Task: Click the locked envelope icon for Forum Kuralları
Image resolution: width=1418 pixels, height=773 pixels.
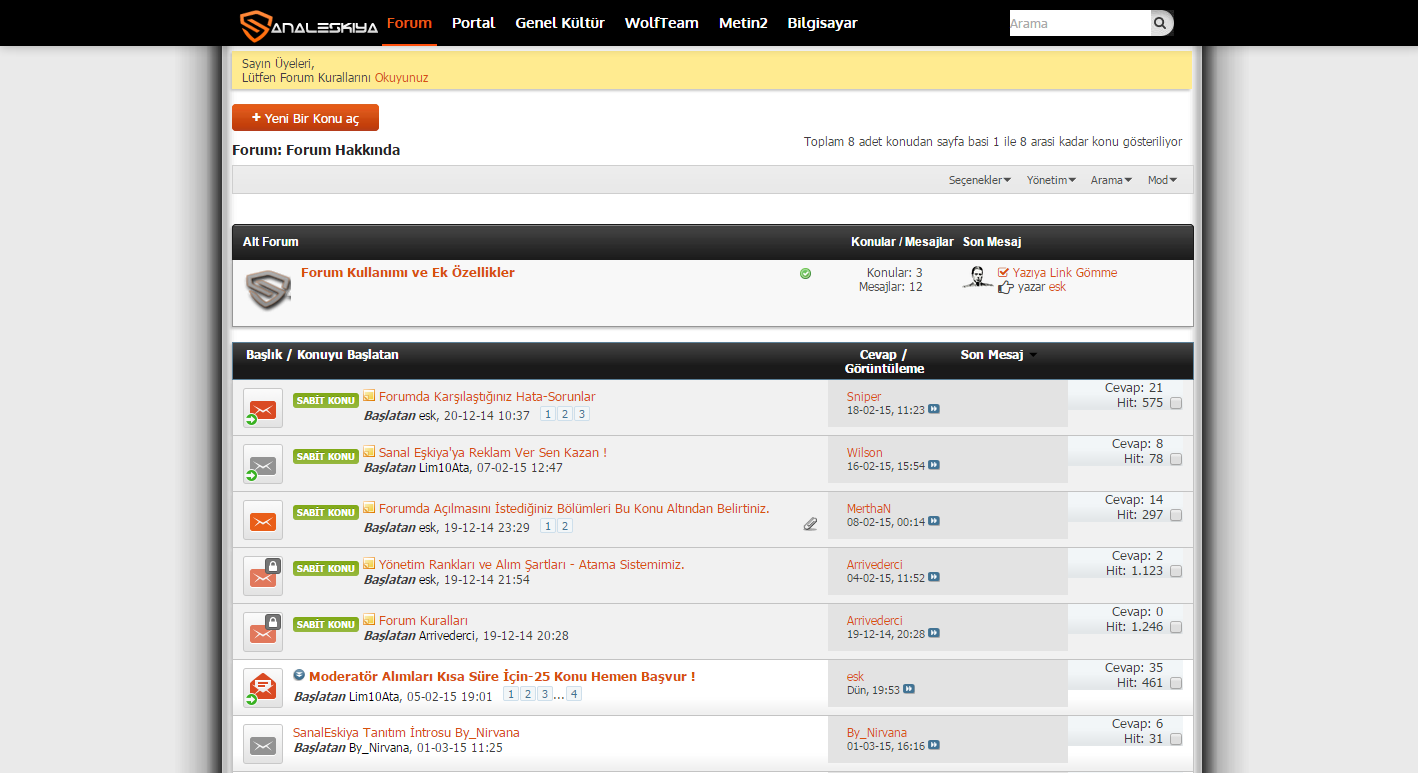Action: tap(263, 632)
